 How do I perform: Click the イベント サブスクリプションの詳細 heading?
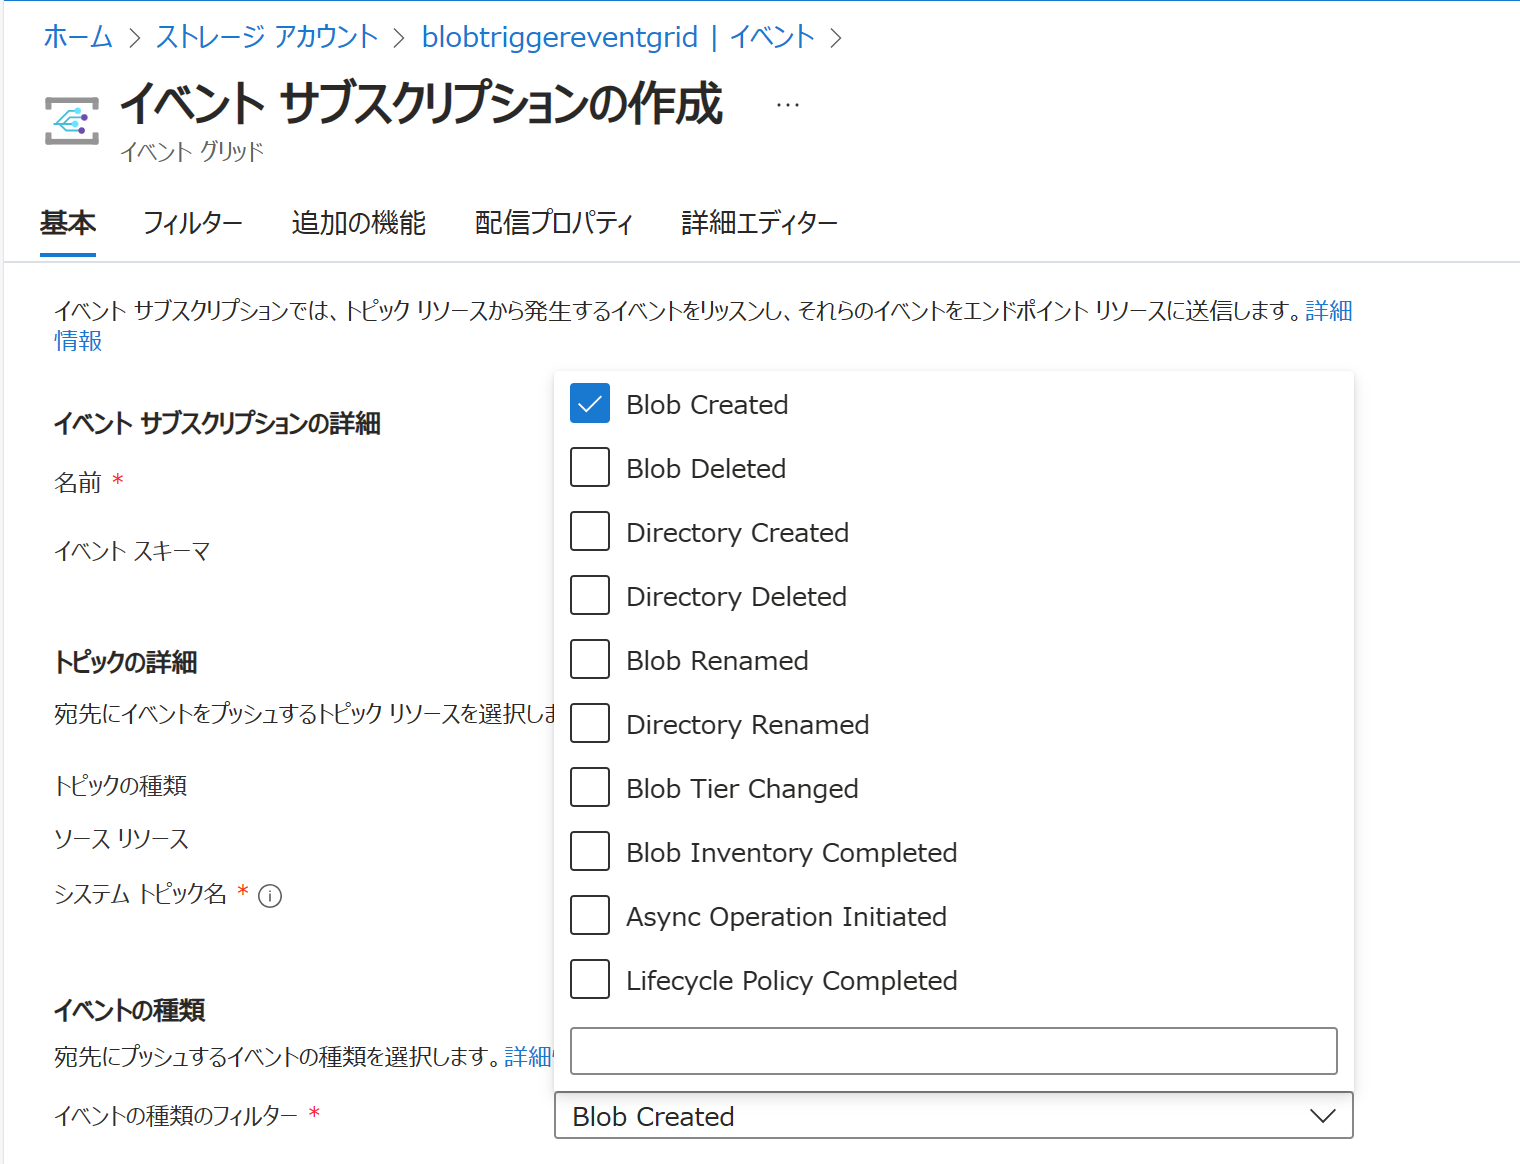[217, 423]
